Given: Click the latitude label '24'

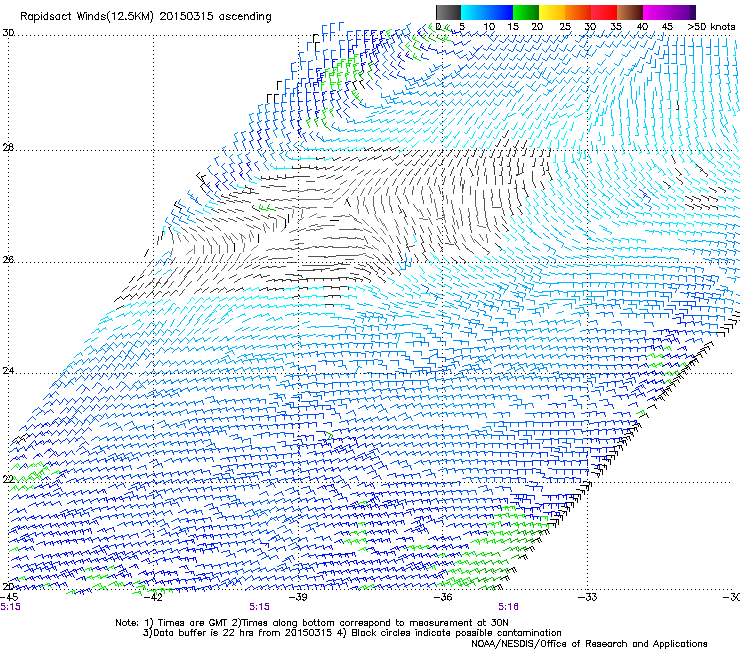Looking at the screenshot, I should click(x=8, y=371).
